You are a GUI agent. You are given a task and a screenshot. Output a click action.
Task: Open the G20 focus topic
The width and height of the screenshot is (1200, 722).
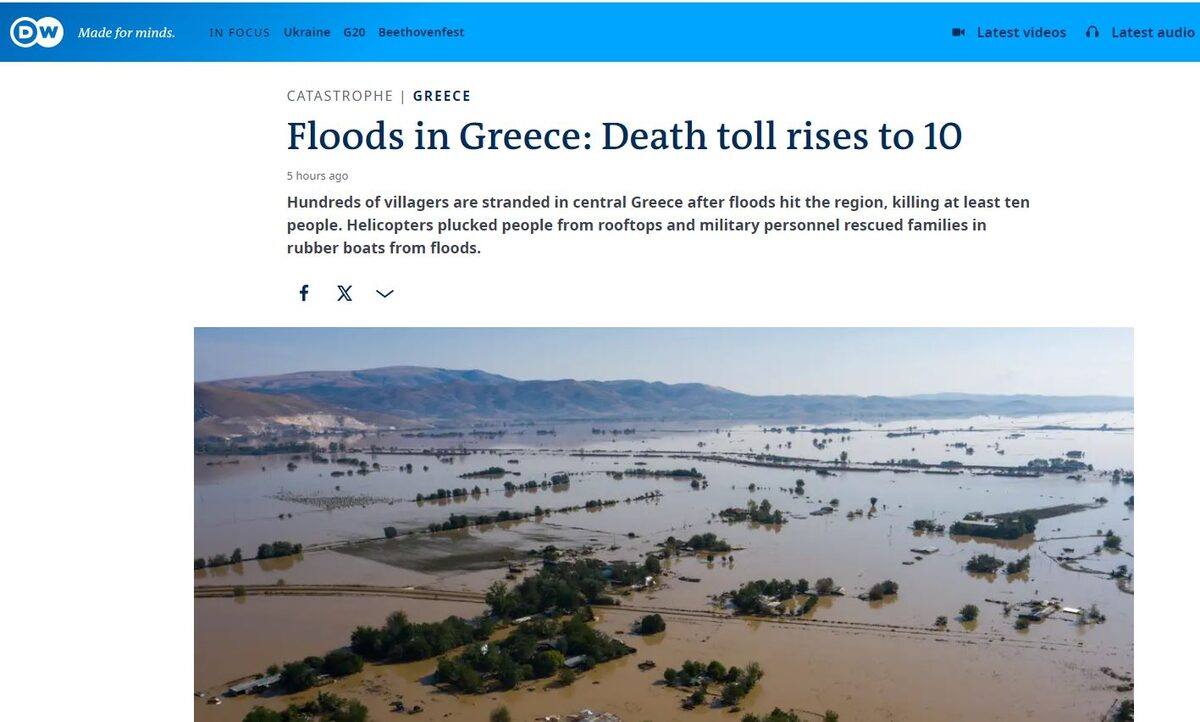(x=354, y=32)
